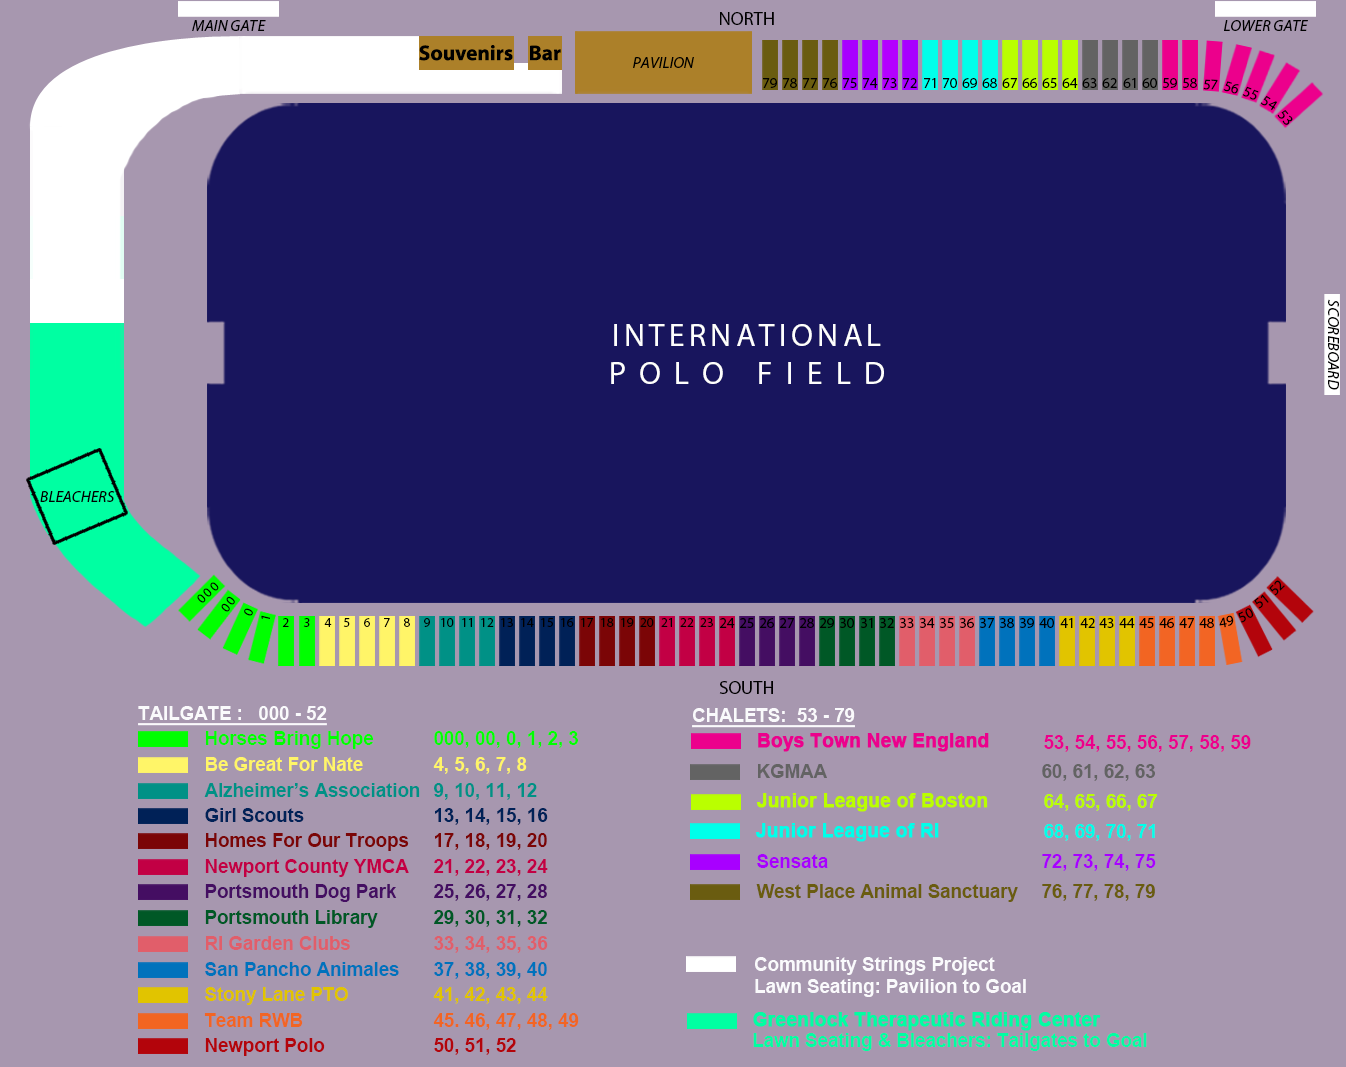Click the yellow Be Great For Nate swatch
The width and height of the screenshot is (1346, 1067).
tap(163, 765)
